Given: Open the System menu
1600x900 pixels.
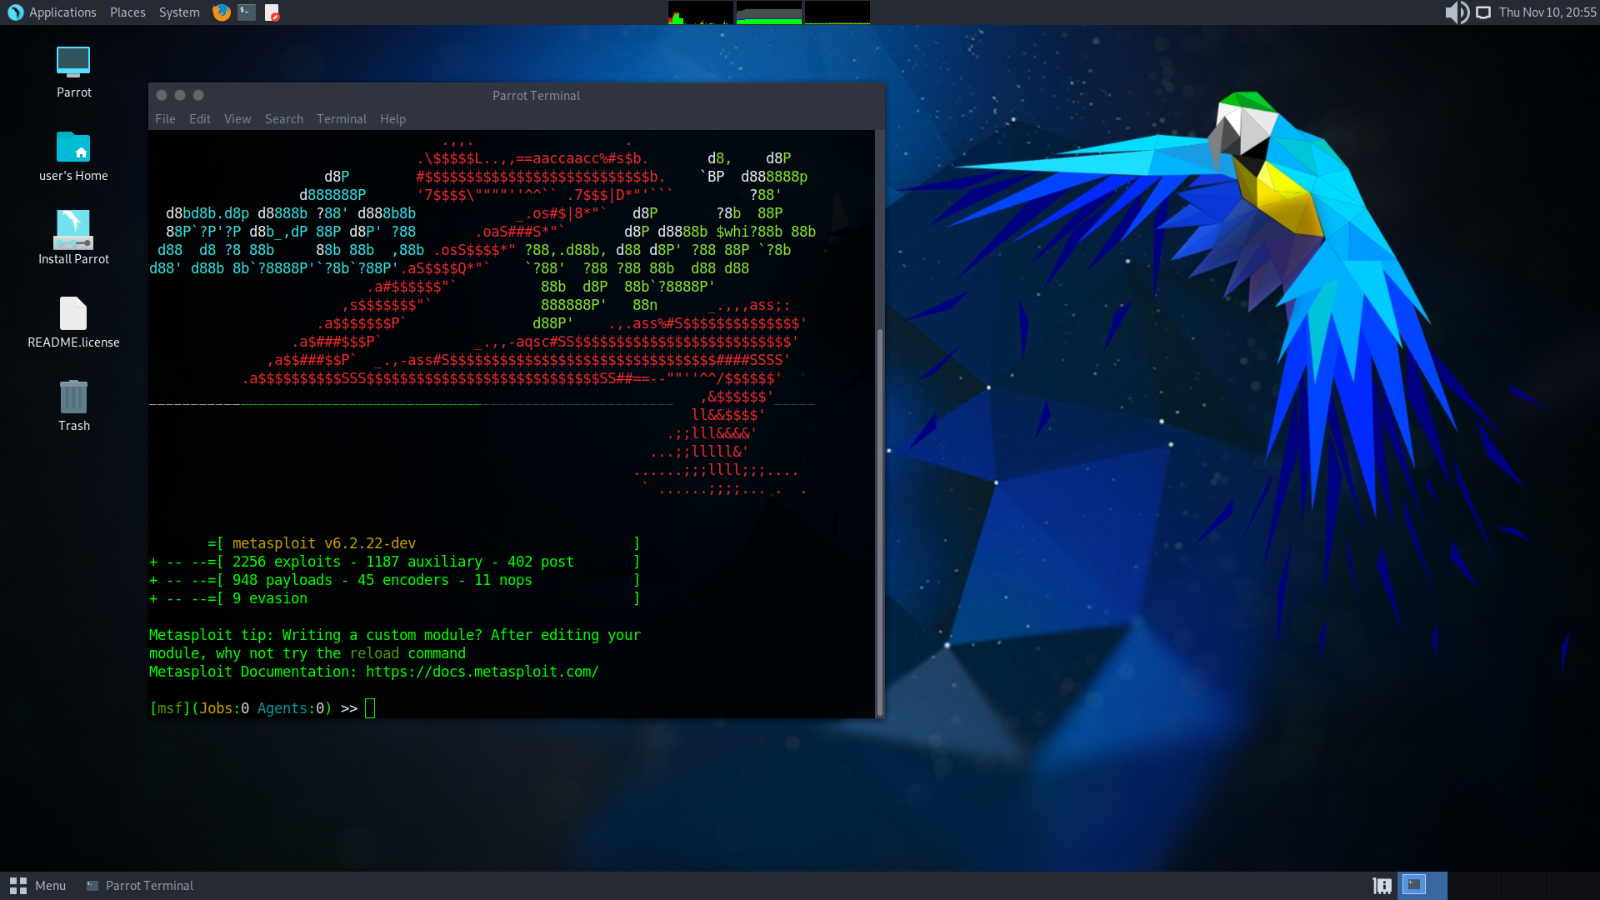Looking at the screenshot, I should [179, 12].
